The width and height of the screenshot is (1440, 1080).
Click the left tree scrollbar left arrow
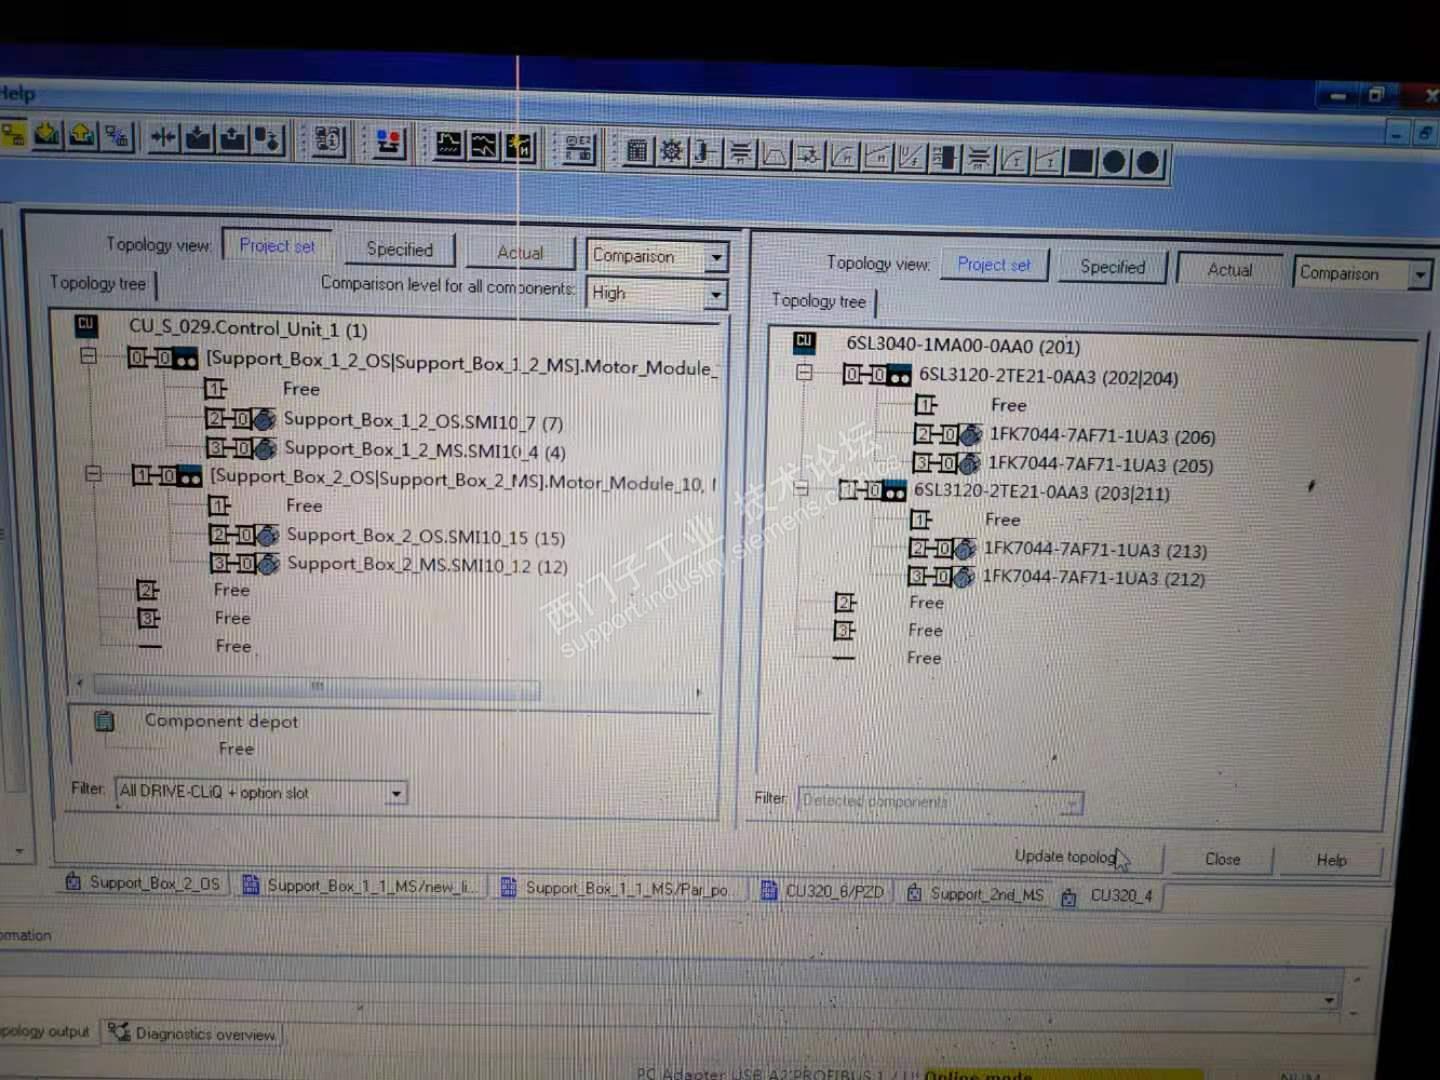click(x=81, y=683)
